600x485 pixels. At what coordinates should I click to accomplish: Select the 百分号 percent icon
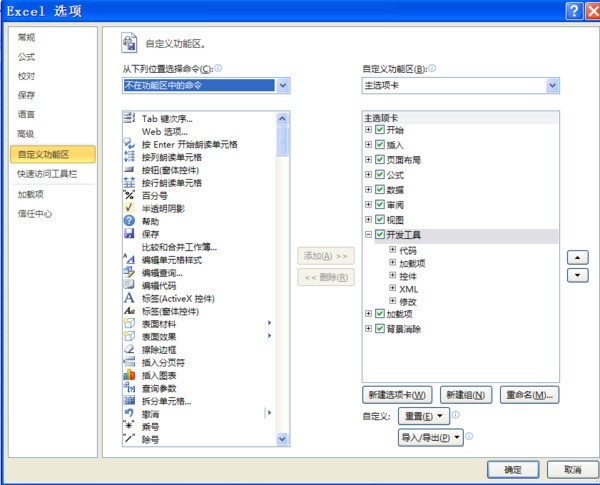129,195
